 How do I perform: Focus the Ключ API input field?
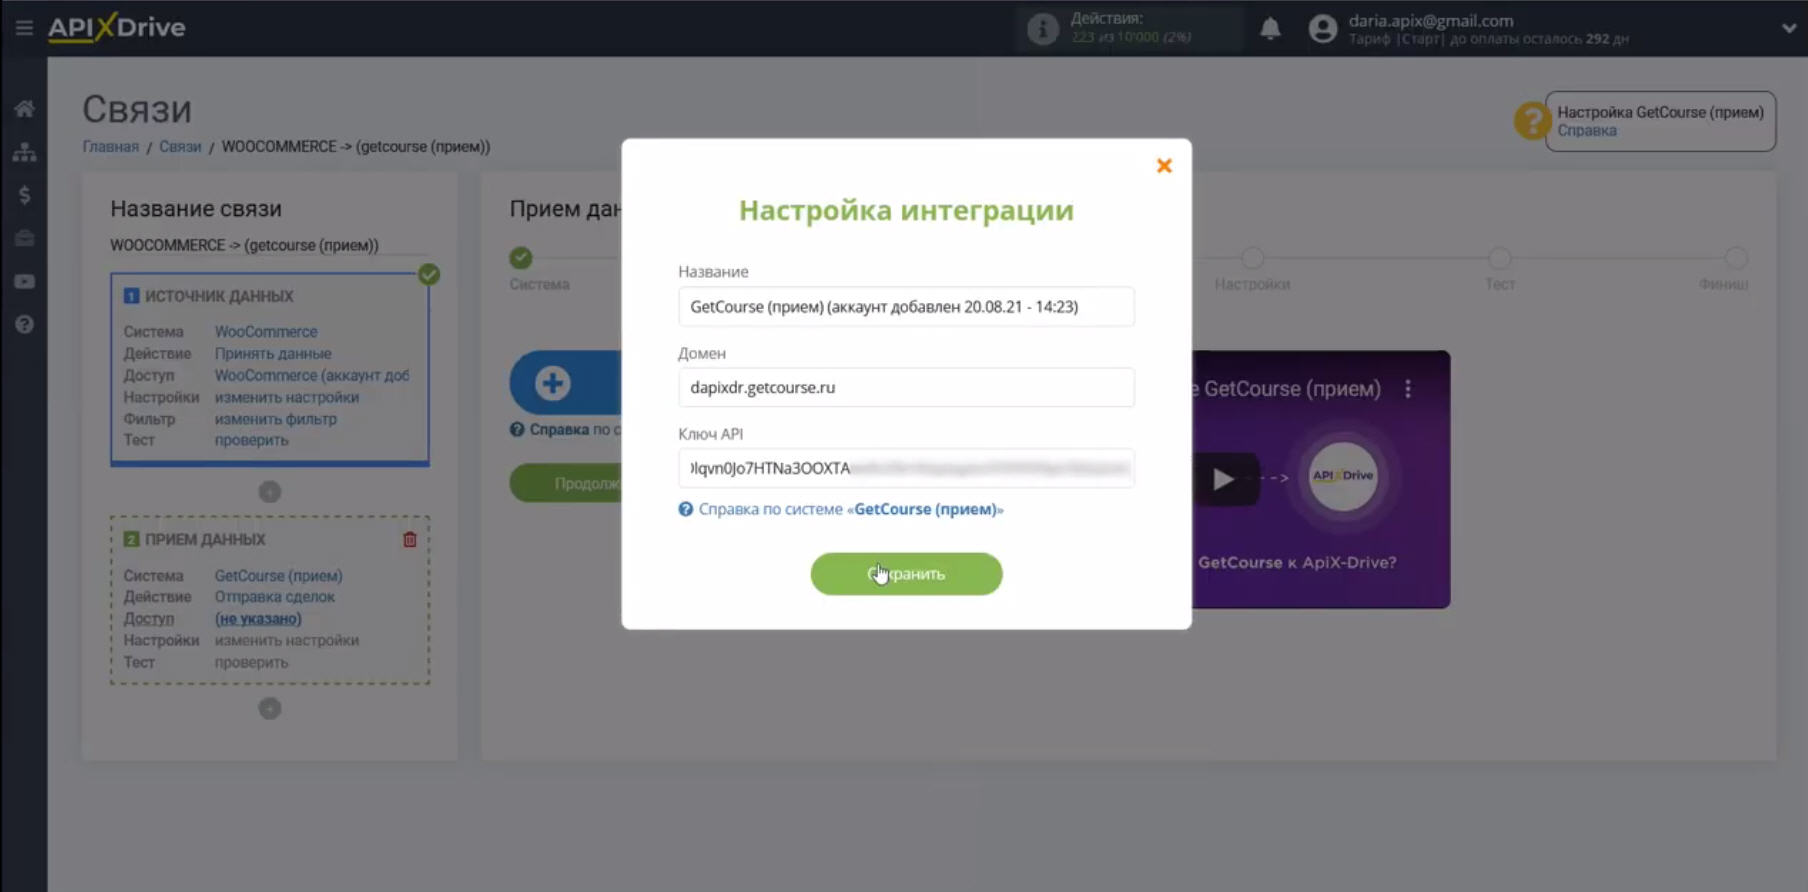(x=906, y=468)
